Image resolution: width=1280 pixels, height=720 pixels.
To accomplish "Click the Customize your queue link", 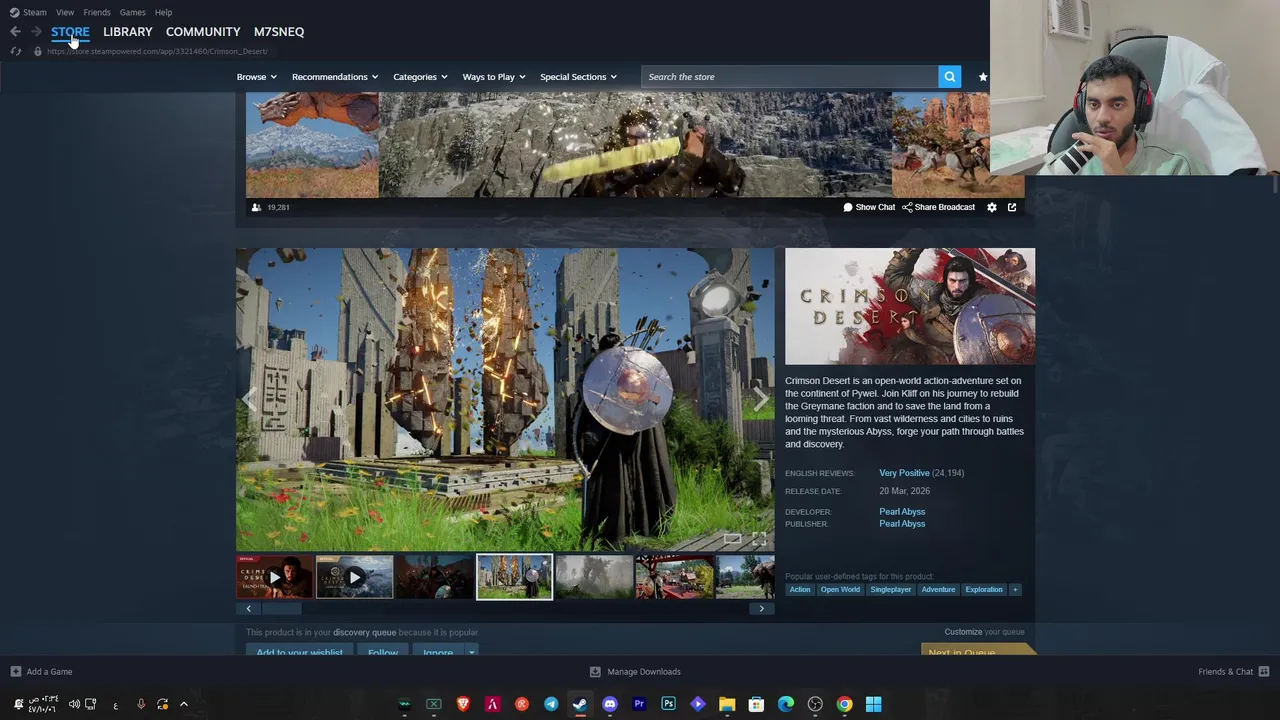I will (x=984, y=632).
